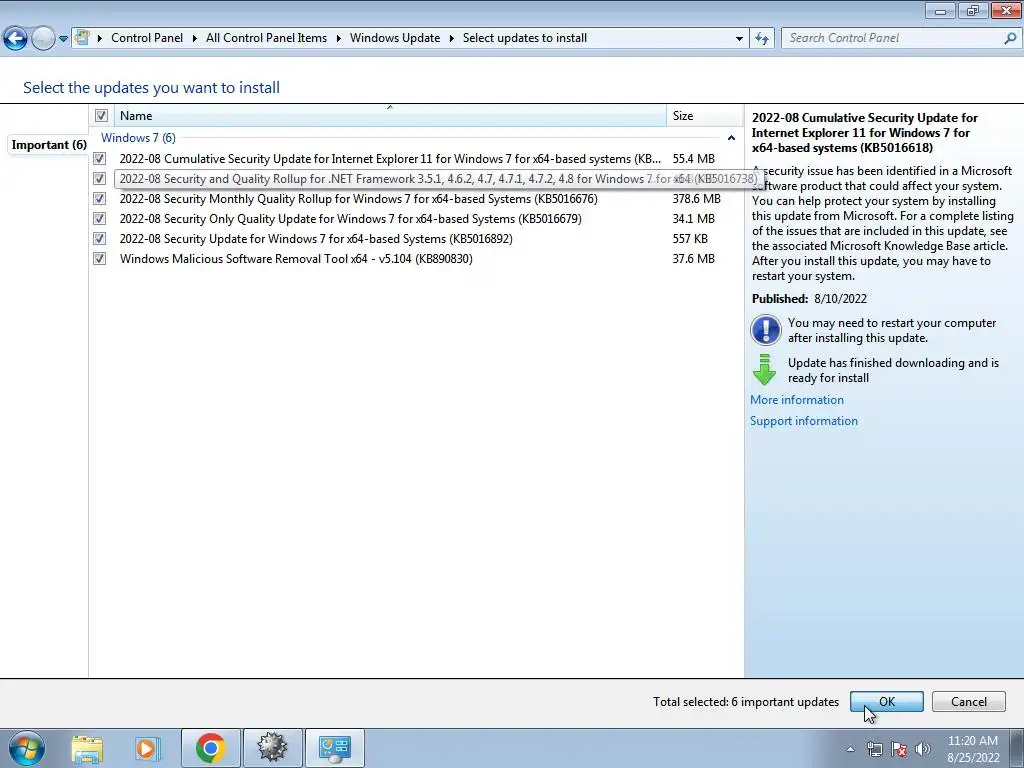Click the Windows 7 (6) group label
Viewport: 1024px width, 768px height.
[x=138, y=138]
